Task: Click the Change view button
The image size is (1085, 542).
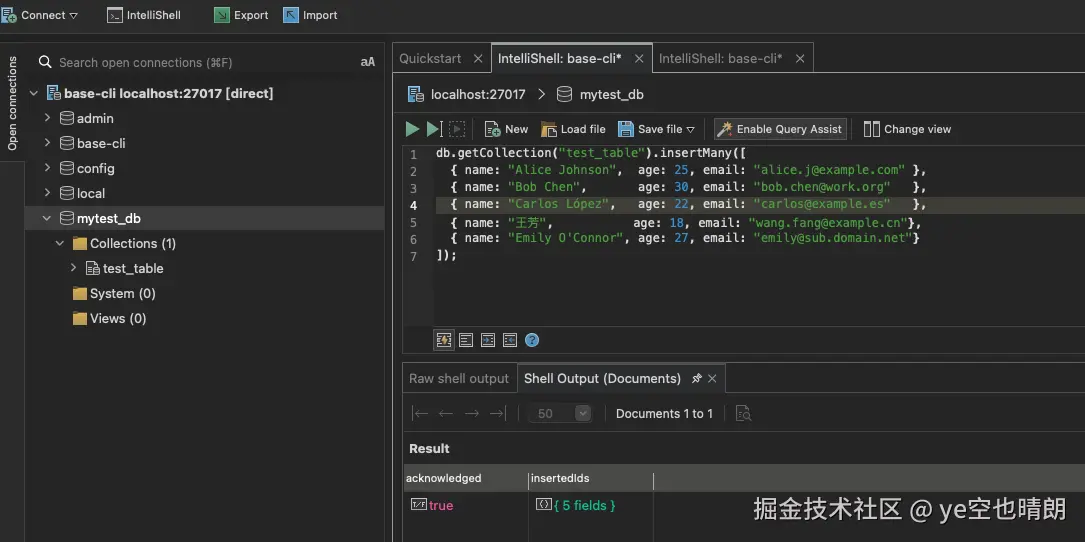Action: tap(907, 129)
